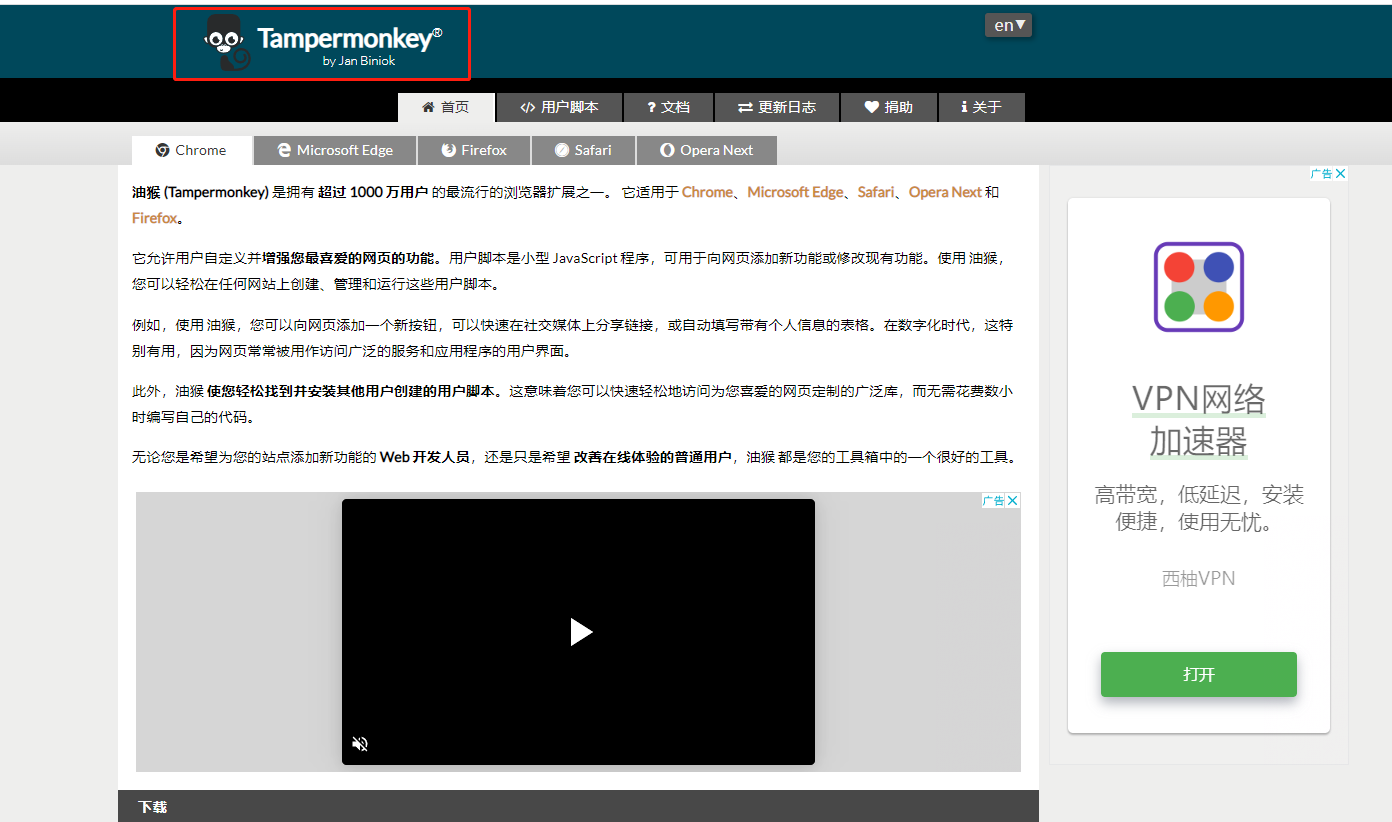Click the 广告 label on the video banner
Viewport: 1392px width, 822px height.
tap(993, 501)
